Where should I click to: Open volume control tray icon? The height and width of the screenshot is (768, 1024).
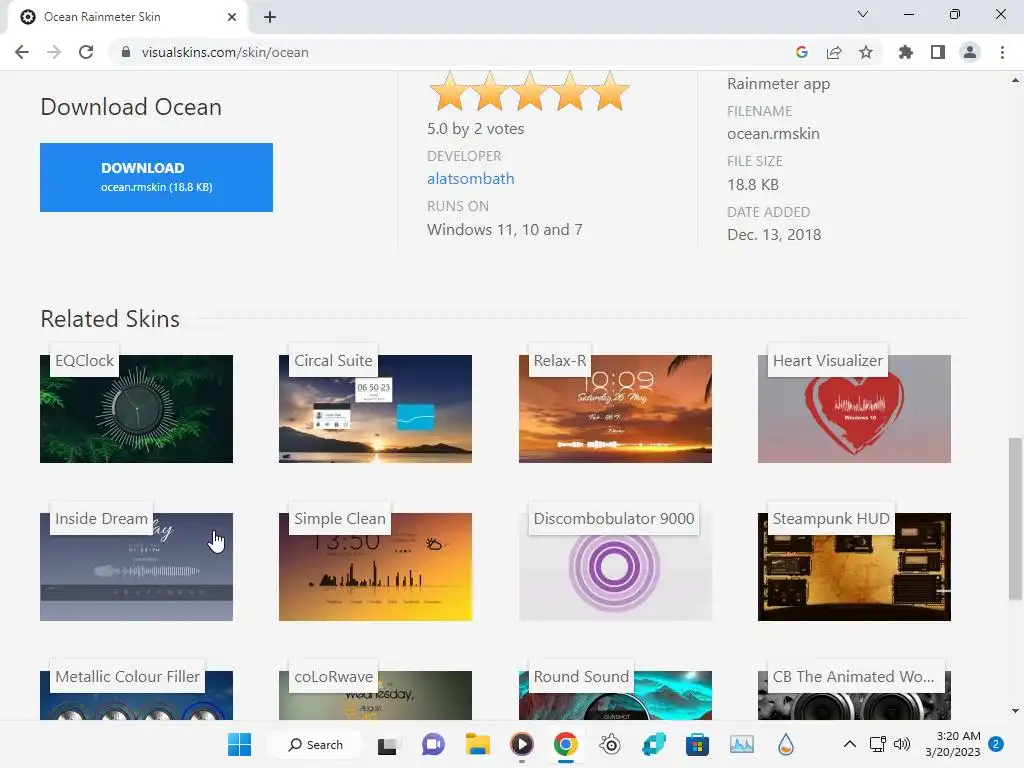(x=902, y=744)
